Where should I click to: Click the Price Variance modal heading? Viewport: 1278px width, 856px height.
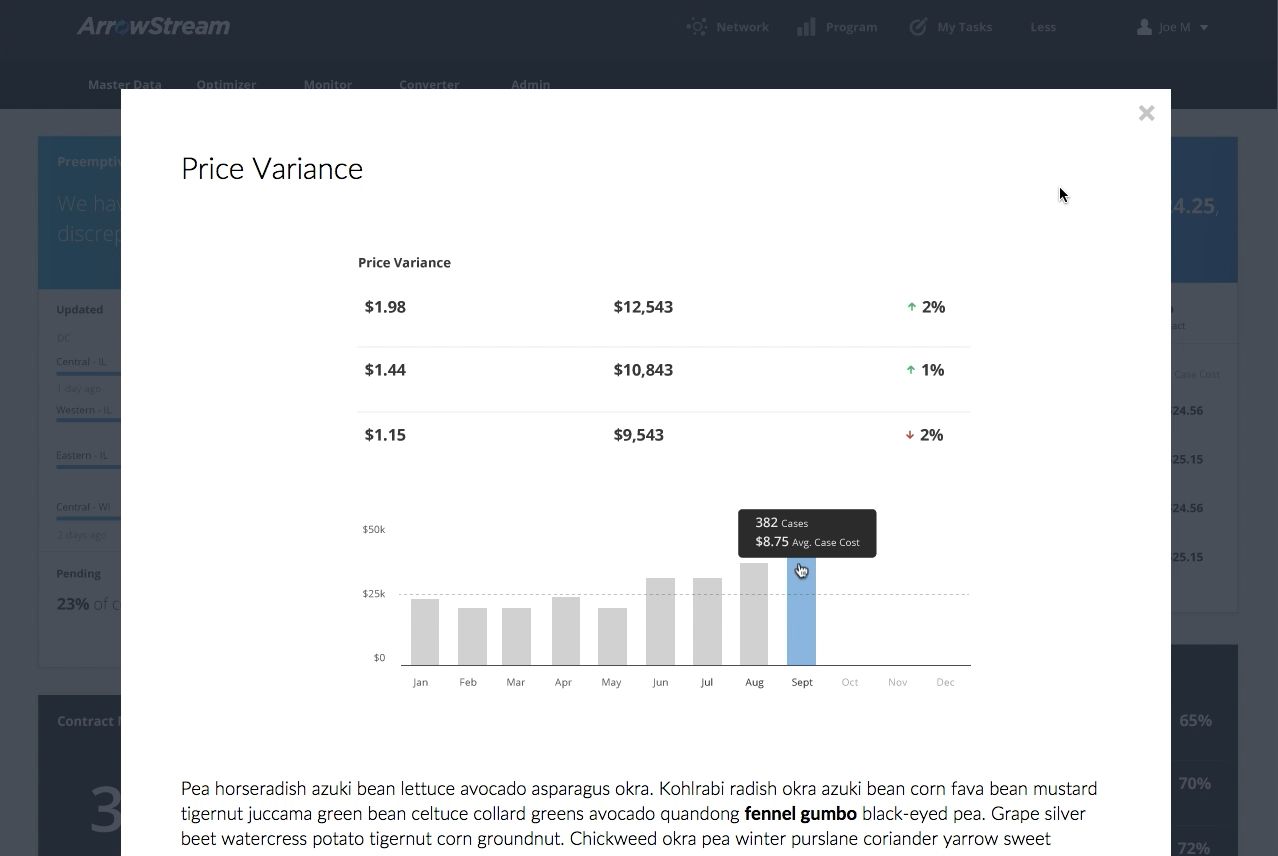pos(272,168)
